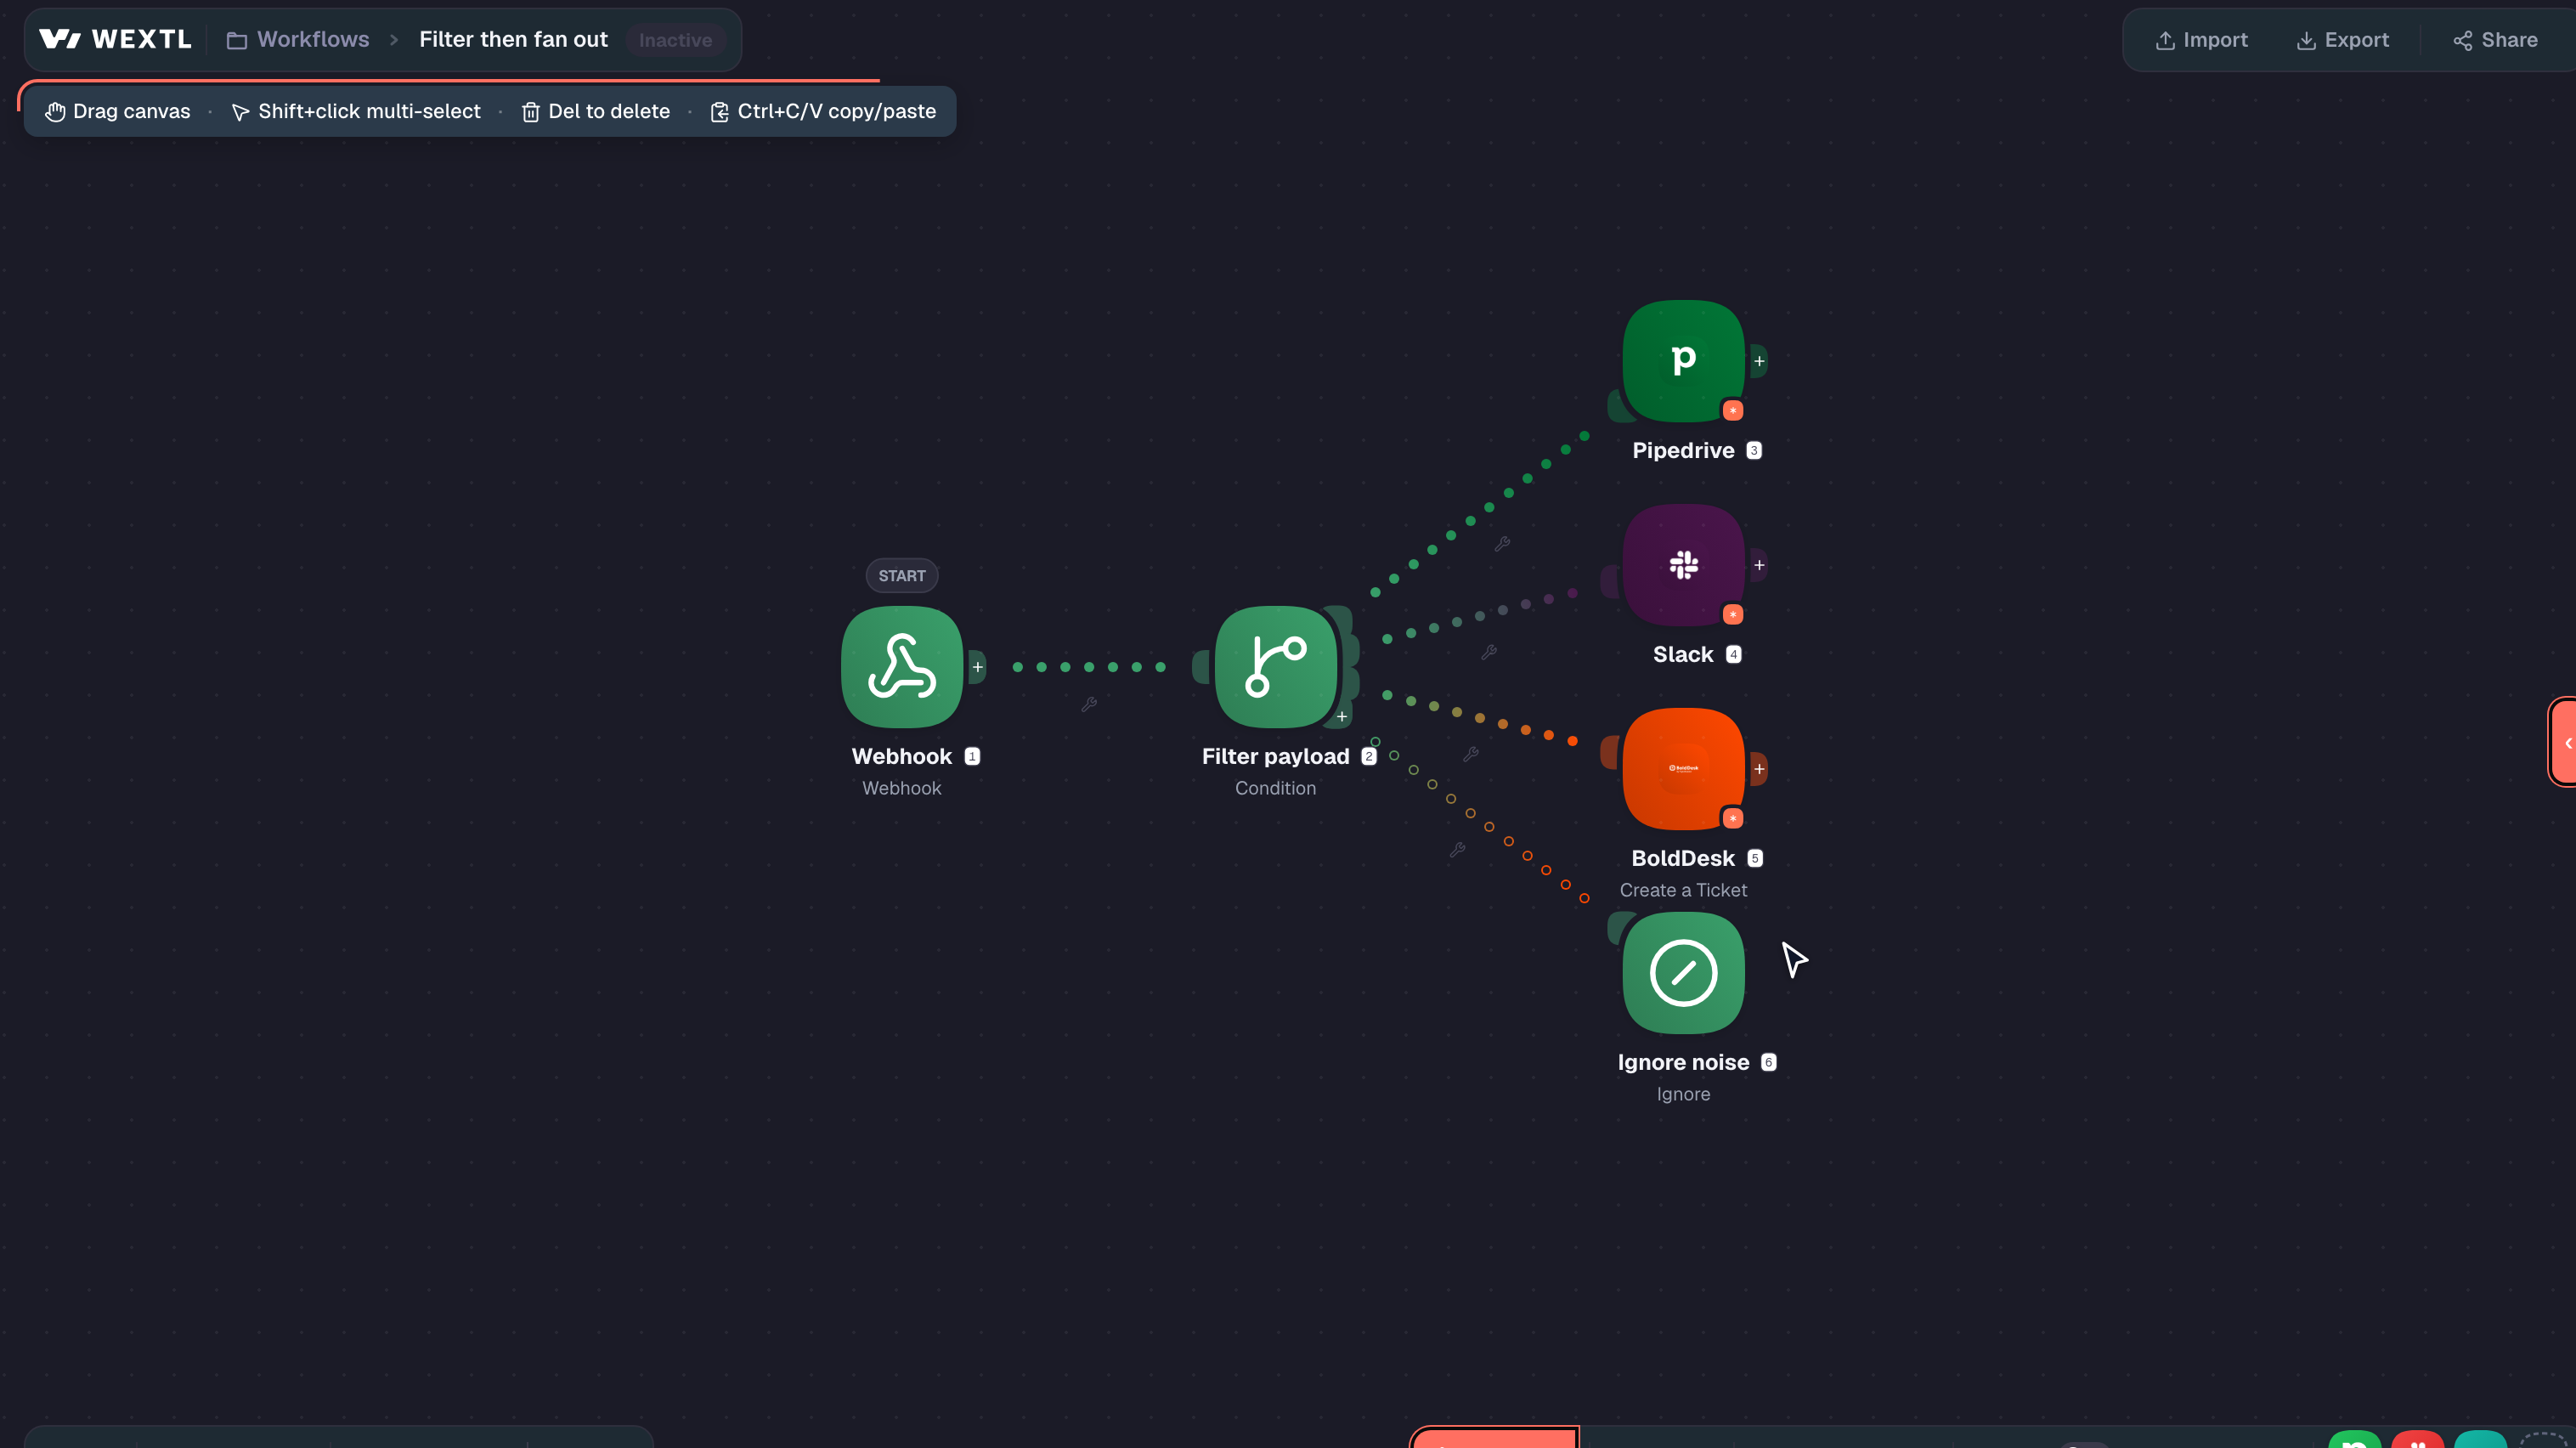Click the number 3 badge beside Pipedrive
The image size is (2576, 1448).
click(1754, 450)
